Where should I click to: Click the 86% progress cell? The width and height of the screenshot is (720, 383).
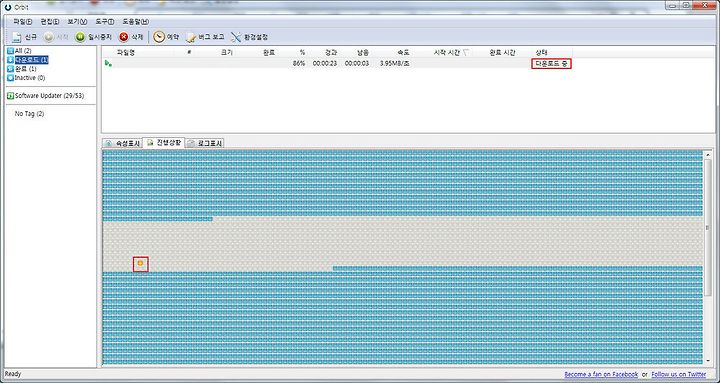point(298,64)
